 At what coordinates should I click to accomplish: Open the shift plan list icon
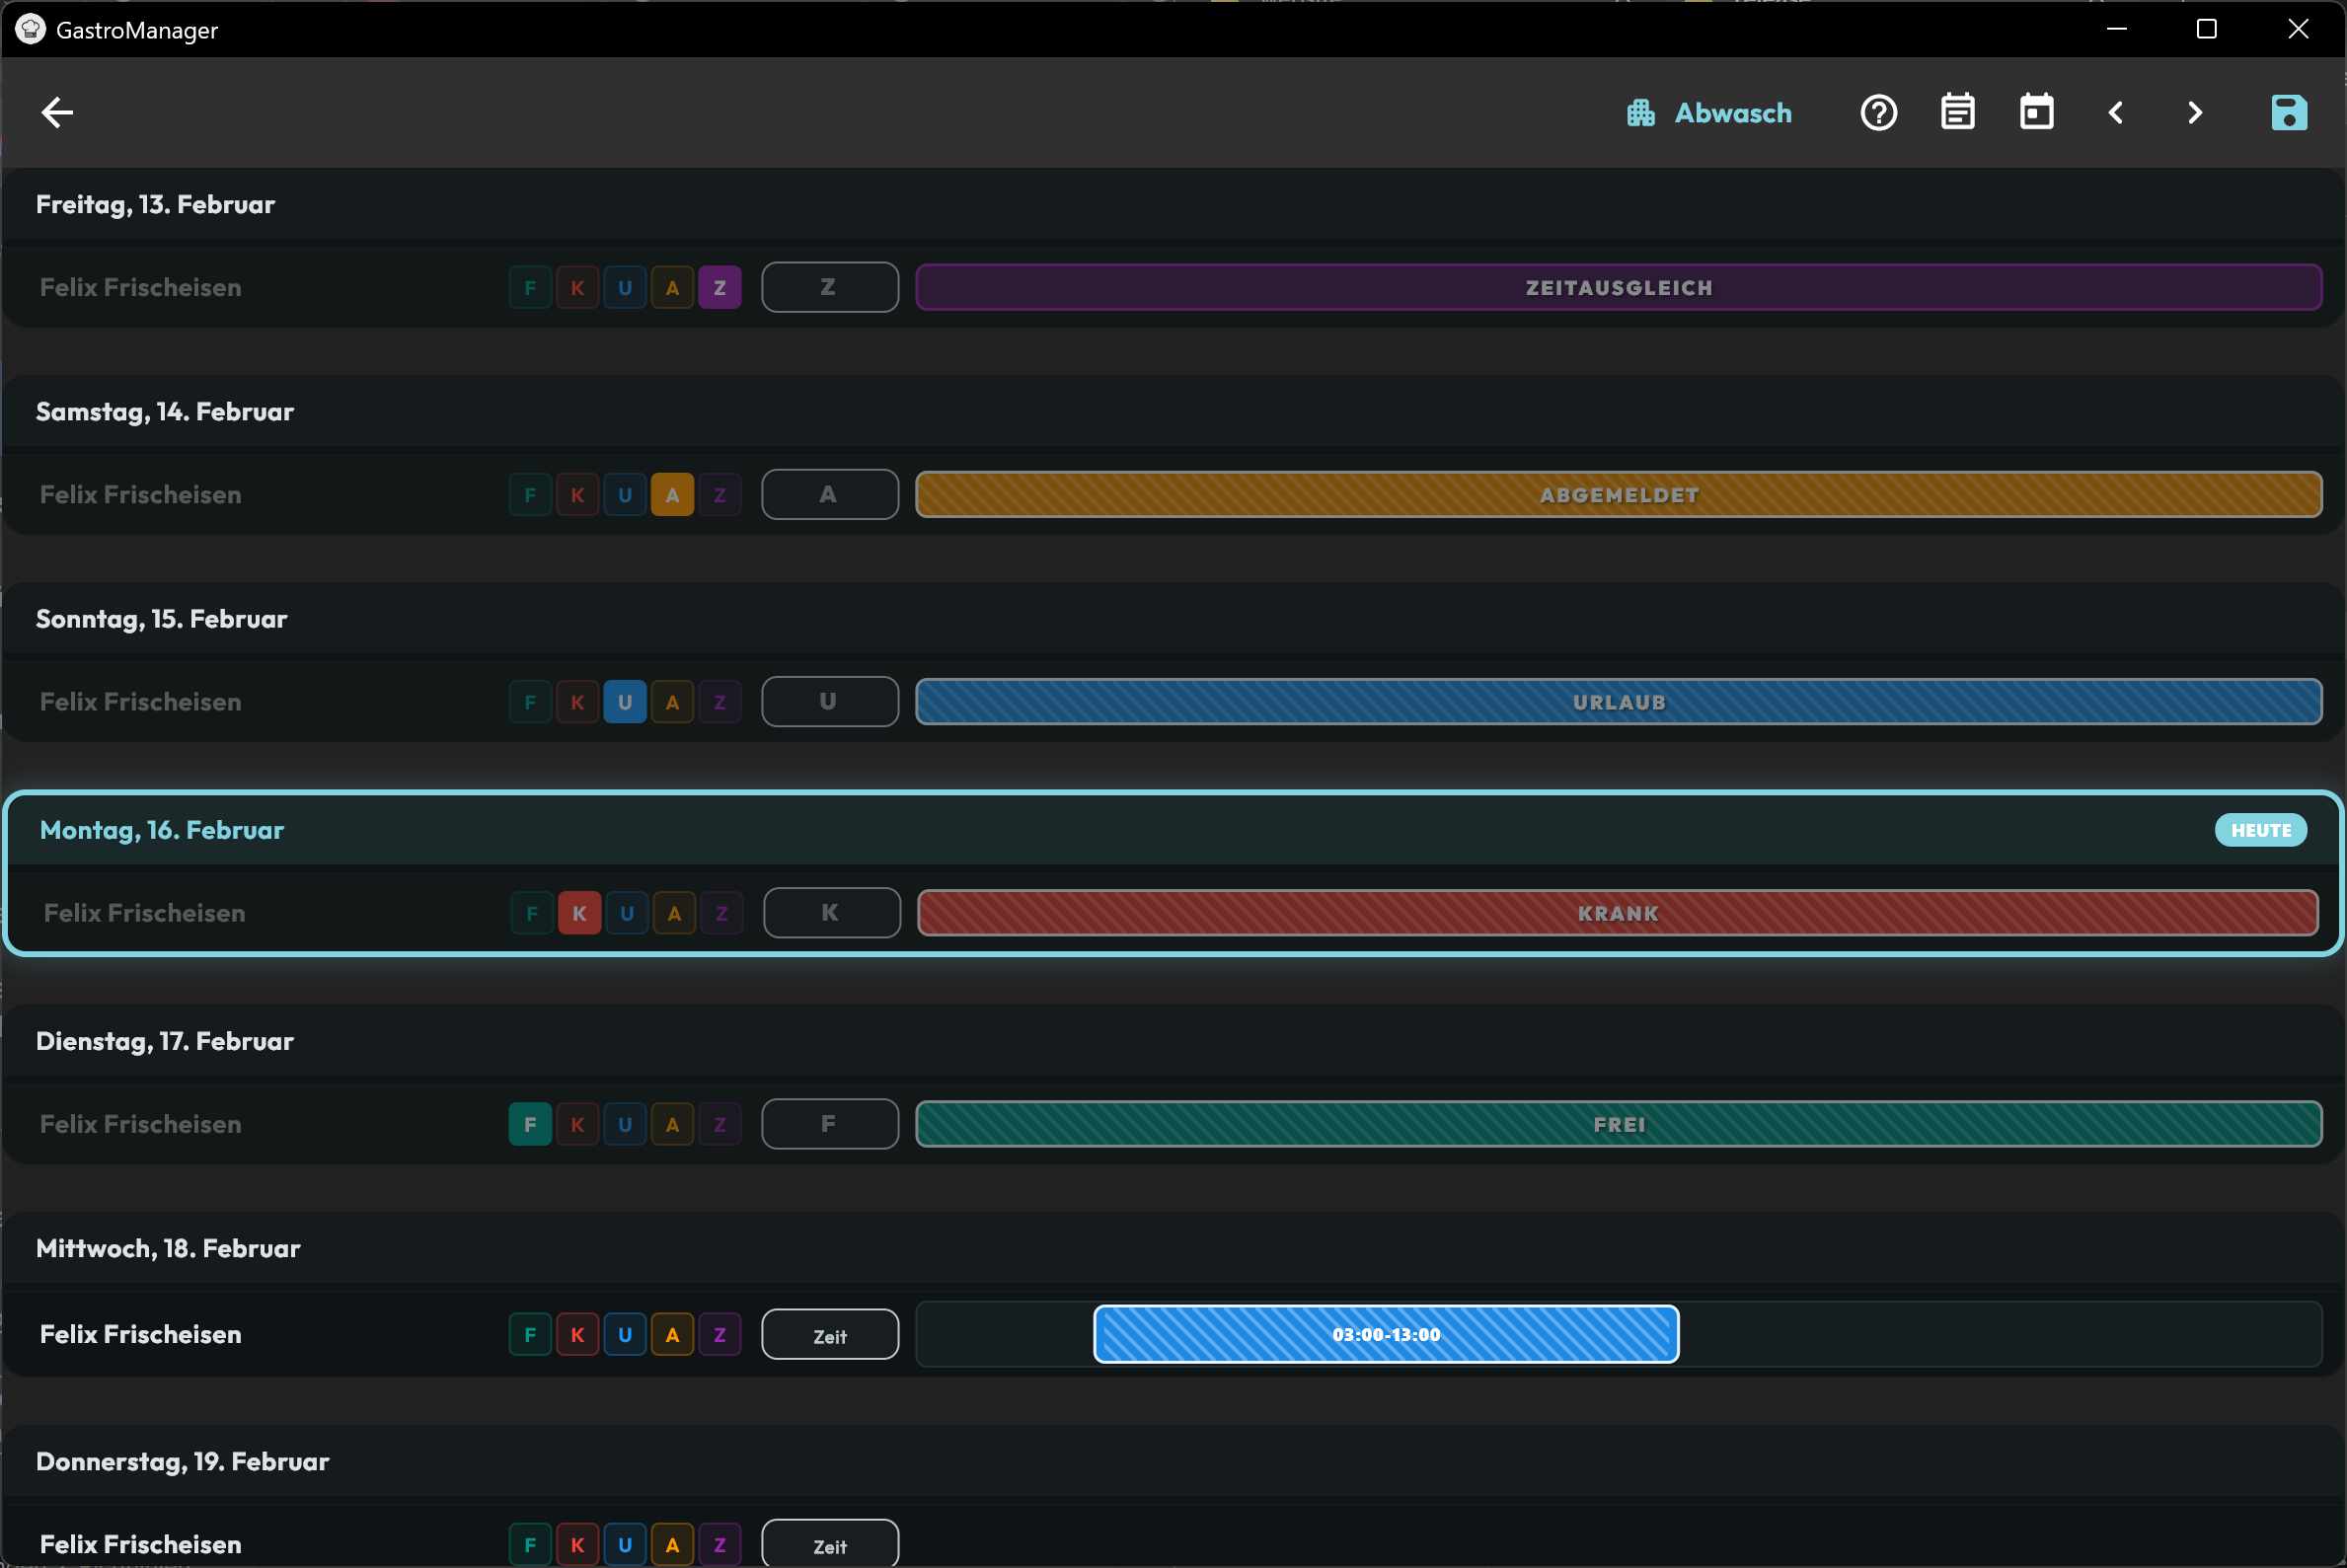point(1958,111)
